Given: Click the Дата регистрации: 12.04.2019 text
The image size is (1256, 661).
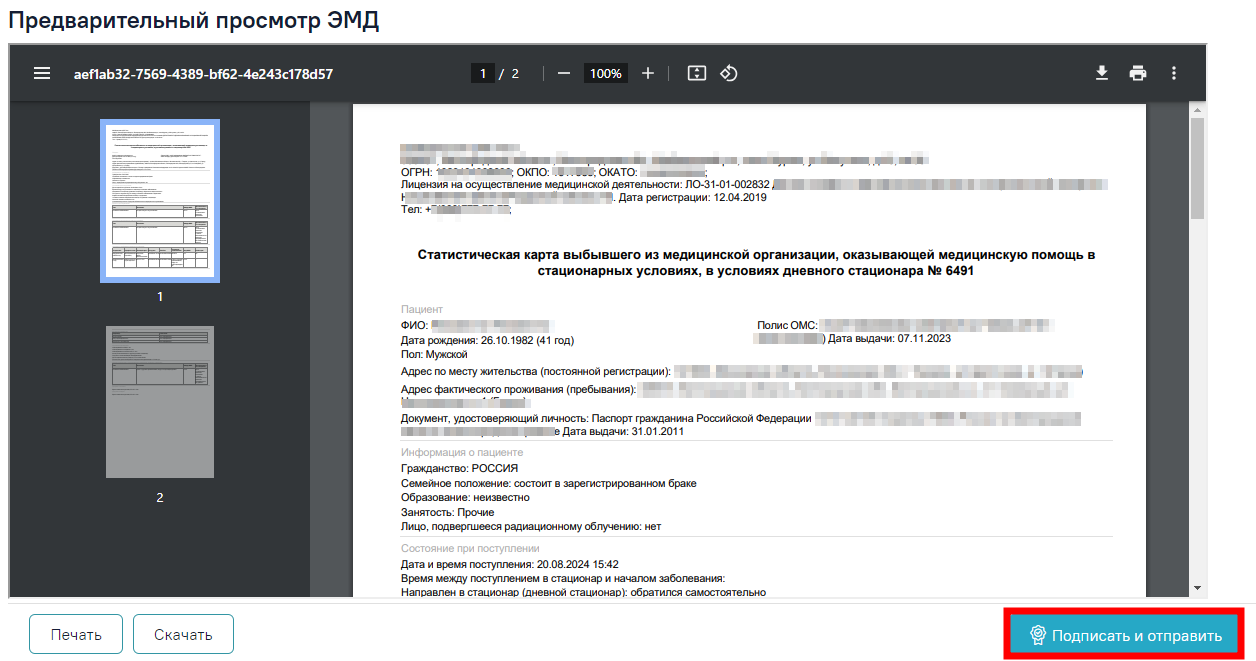Looking at the screenshot, I should tap(693, 197).
